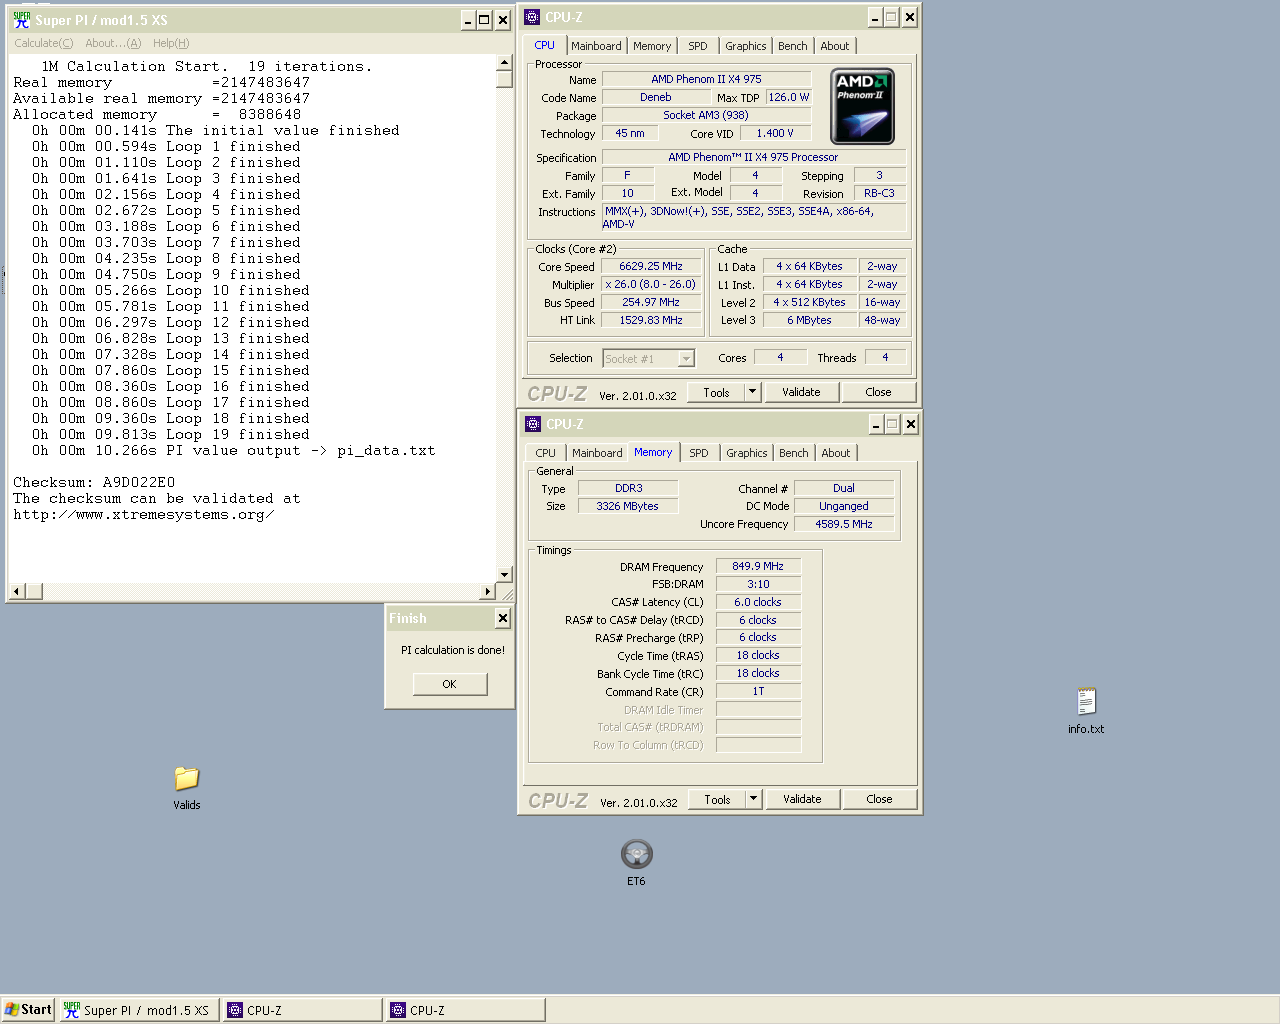
Task: Activate first CPU-Z taskbar button
Action: tap(302, 1010)
